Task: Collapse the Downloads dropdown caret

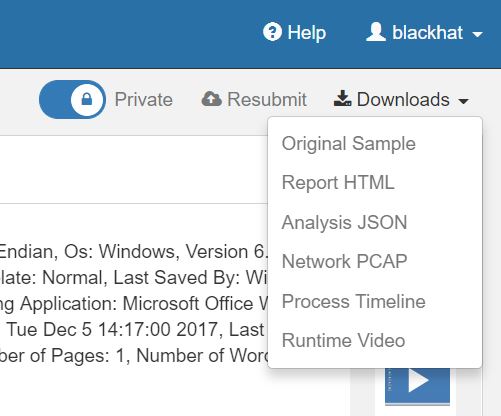Action: point(464,101)
